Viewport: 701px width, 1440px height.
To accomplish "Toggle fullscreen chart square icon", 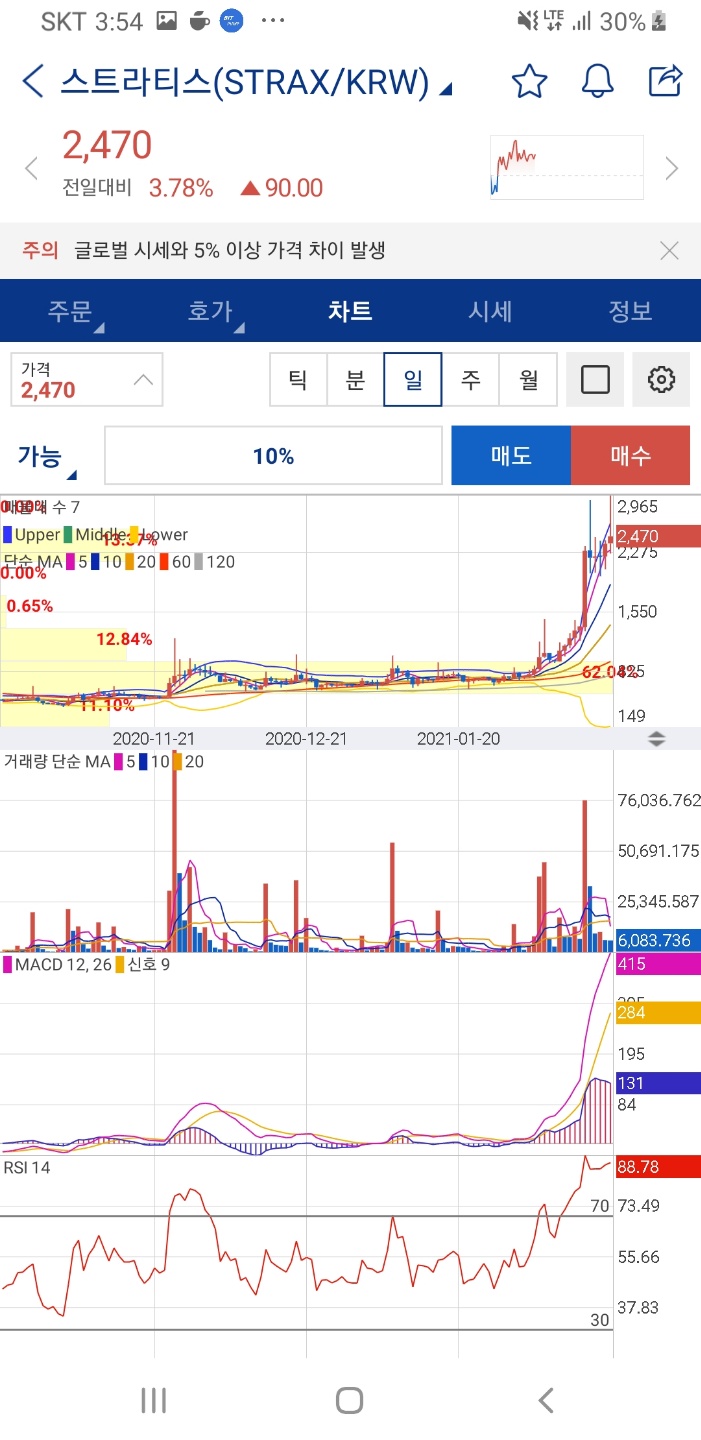I will tap(595, 379).
